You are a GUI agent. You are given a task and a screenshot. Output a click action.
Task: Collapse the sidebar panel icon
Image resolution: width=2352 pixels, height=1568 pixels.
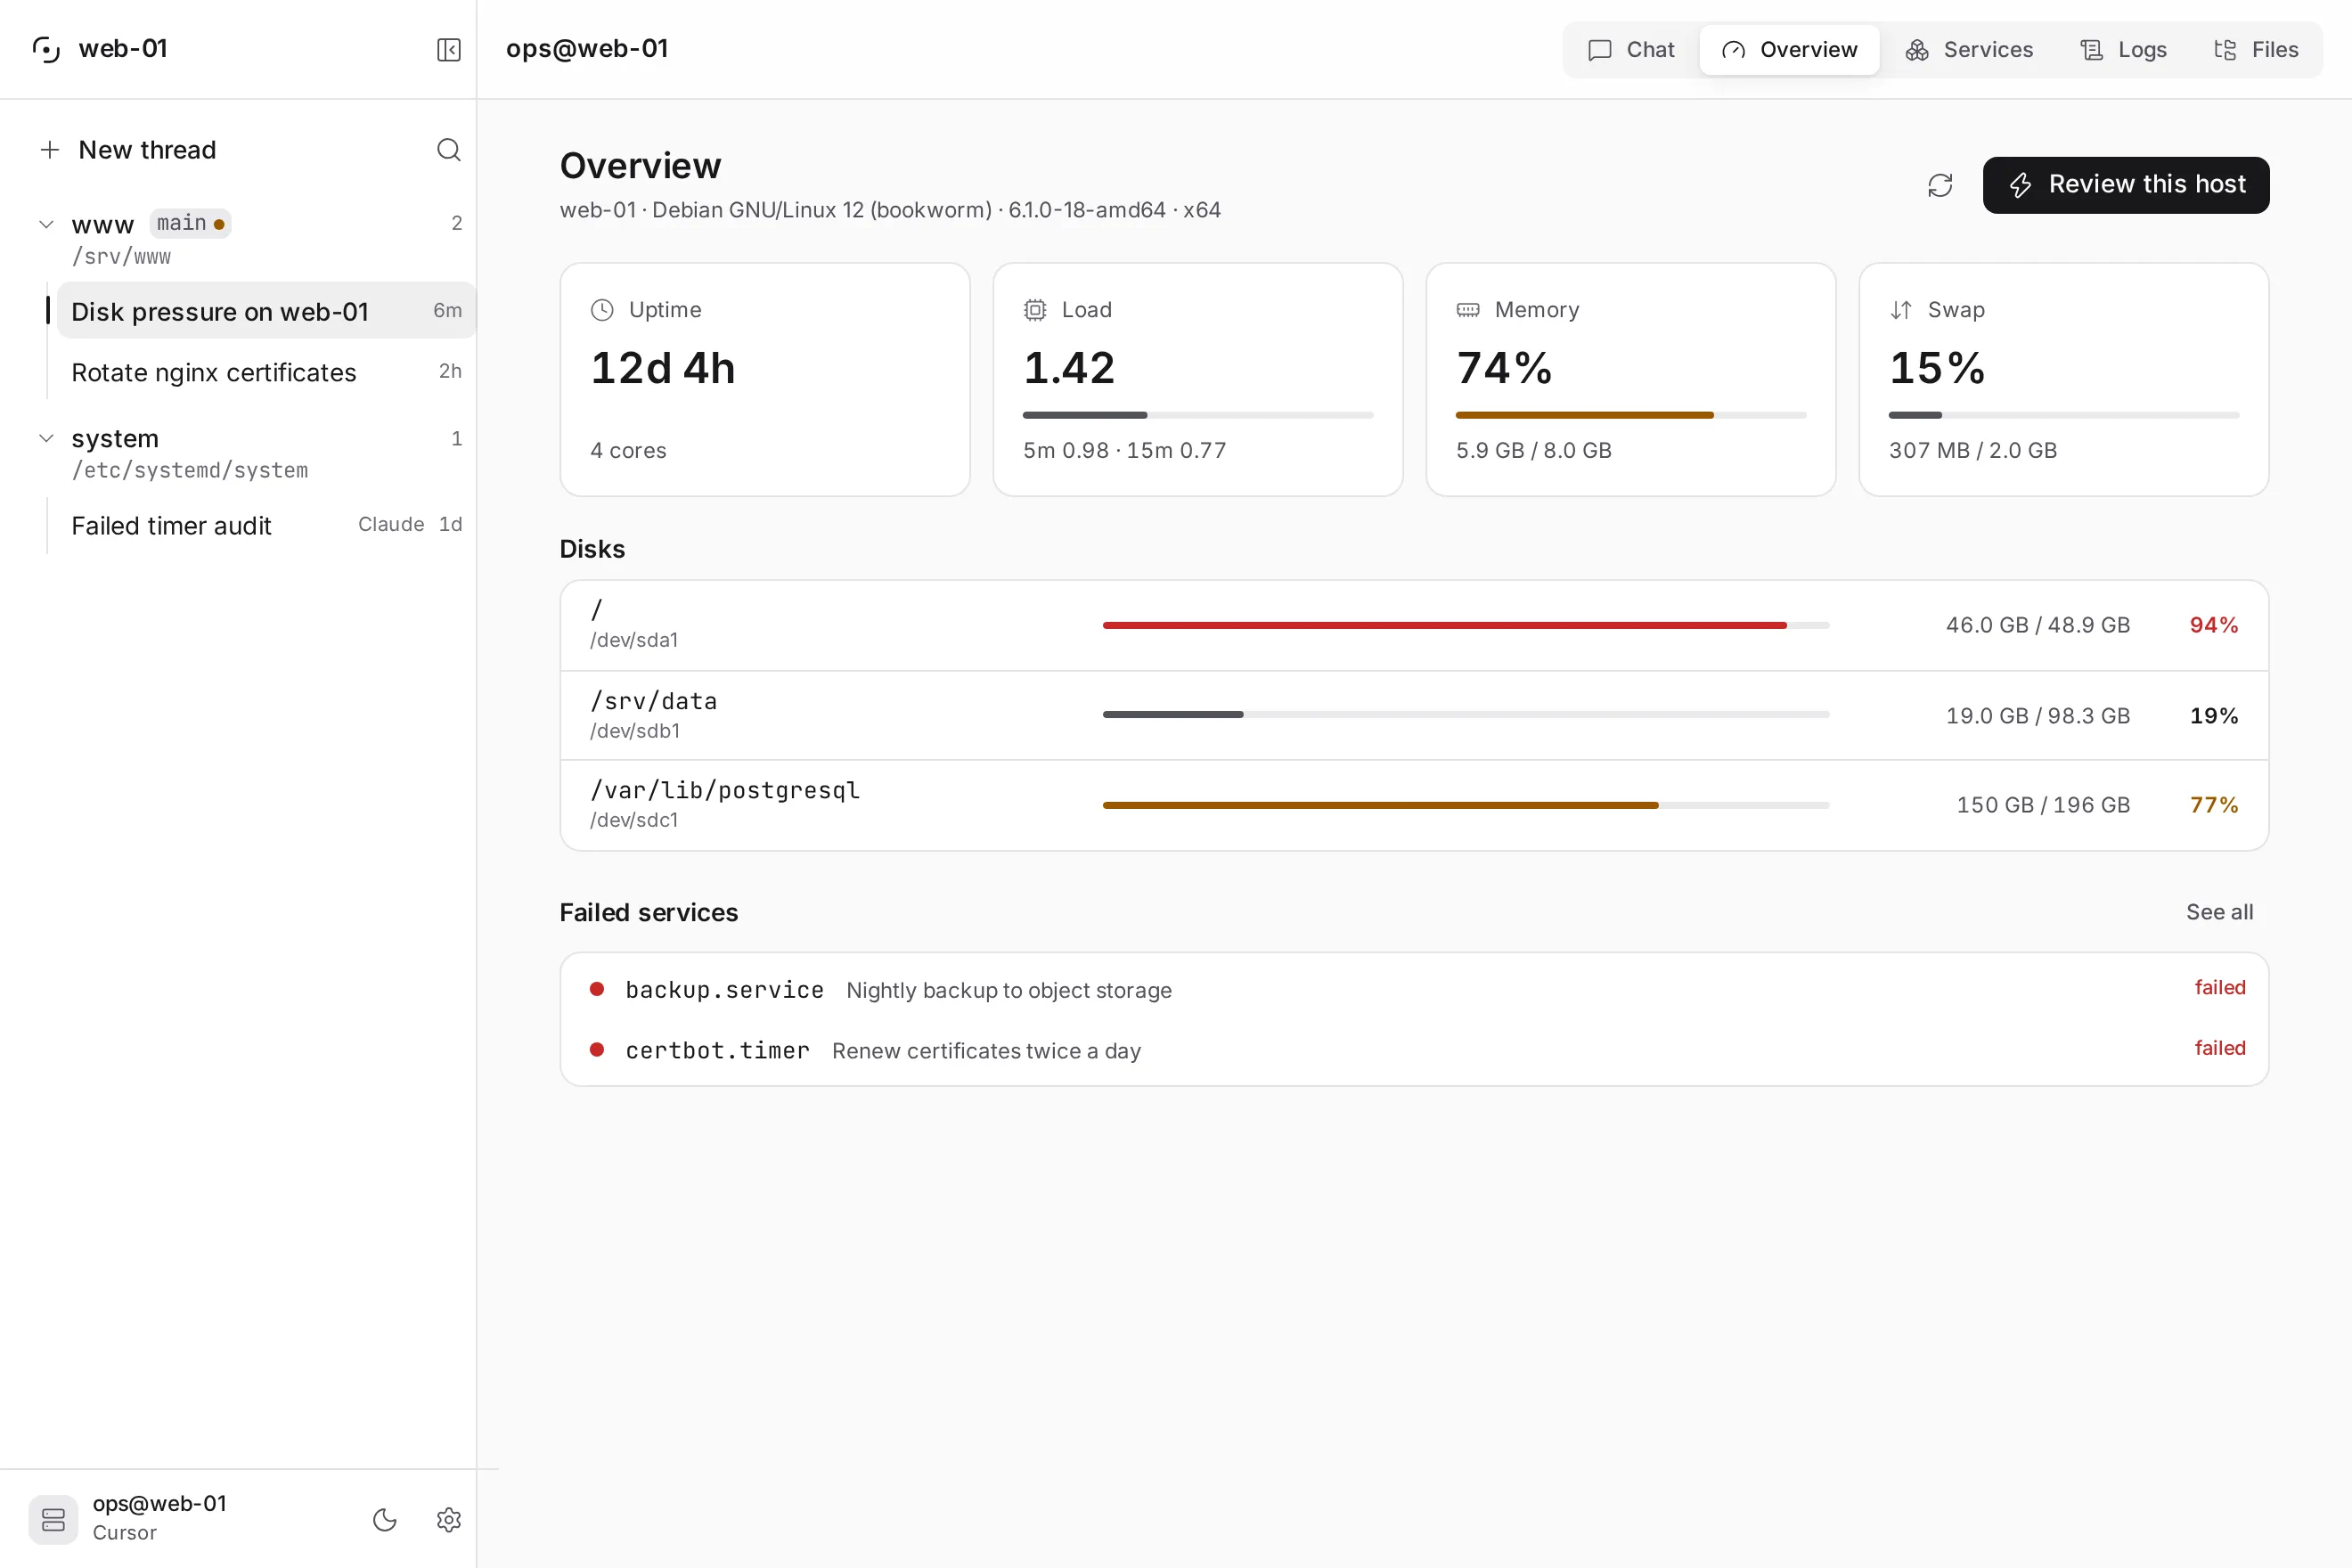[x=449, y=50]
